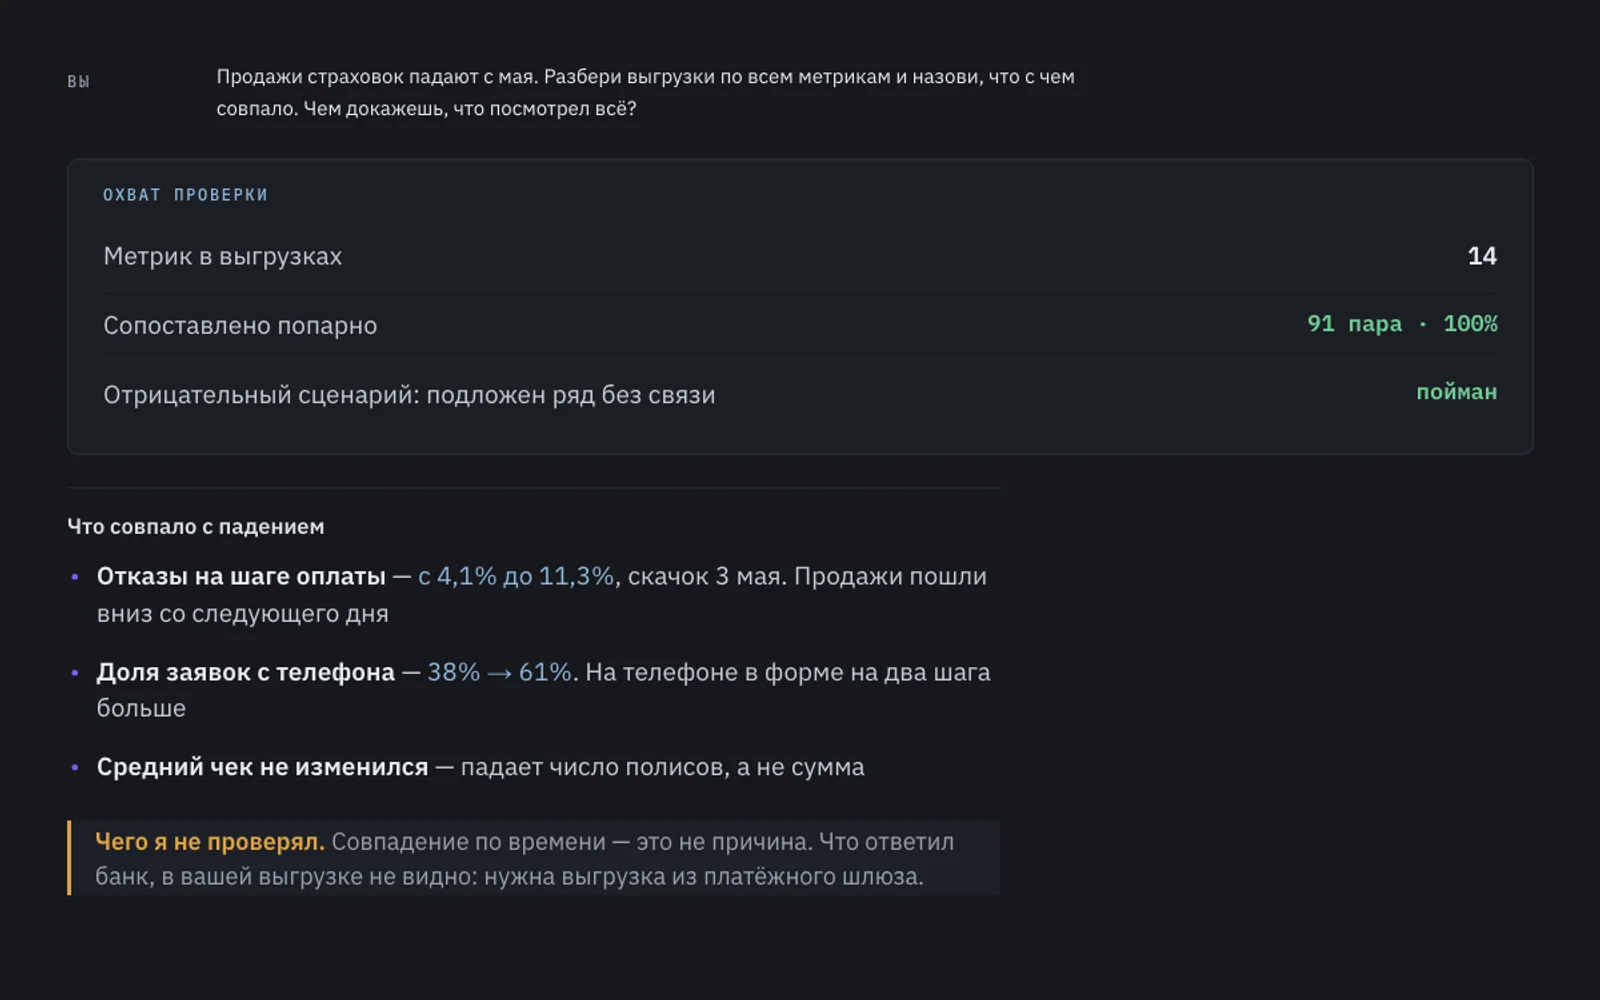
Task: Click the bullet dot before Отказы на шаге оплаты
Action: coord(75,577)
